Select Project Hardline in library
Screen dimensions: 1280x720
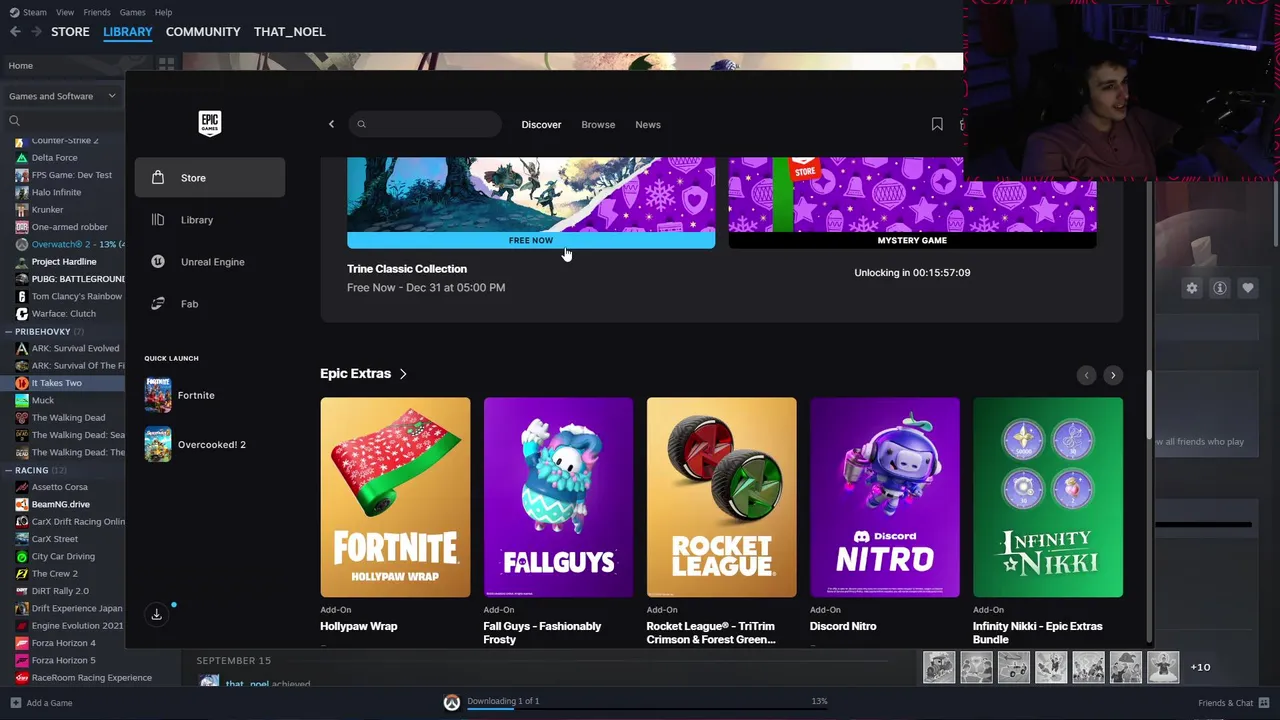[64, 262]
